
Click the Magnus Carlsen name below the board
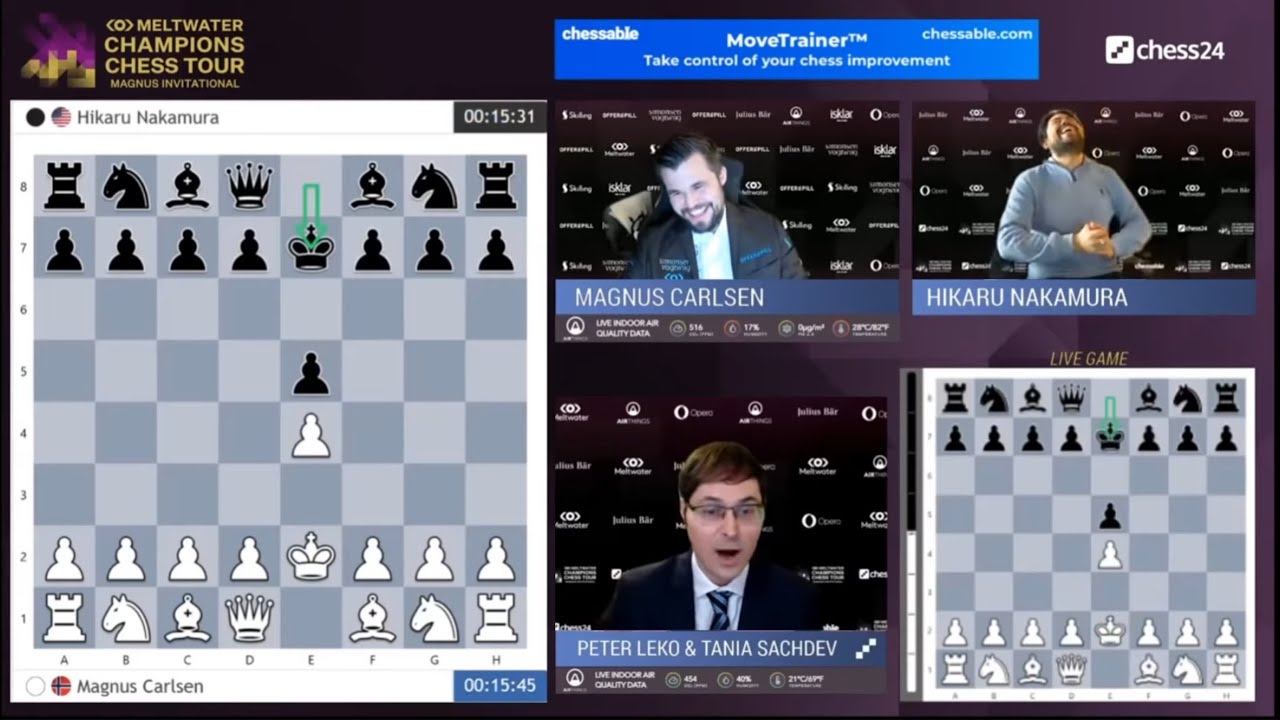(x=140, y=686)
